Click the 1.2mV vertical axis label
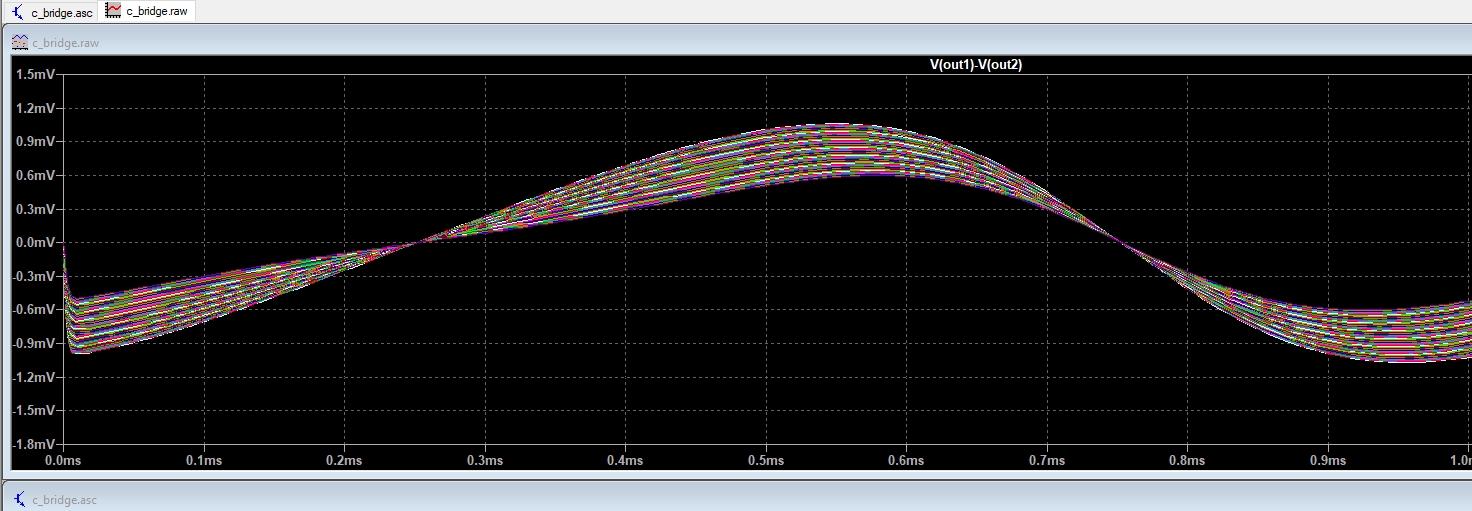Screen dimensions: 1472x511 35,108
